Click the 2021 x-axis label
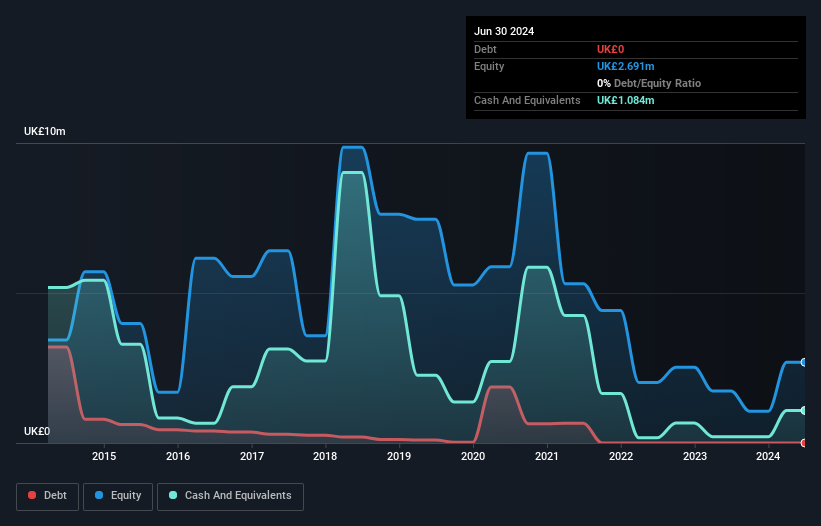Image resolution: width=821 pixels, height=526 pixels. [x=547, y=456]
